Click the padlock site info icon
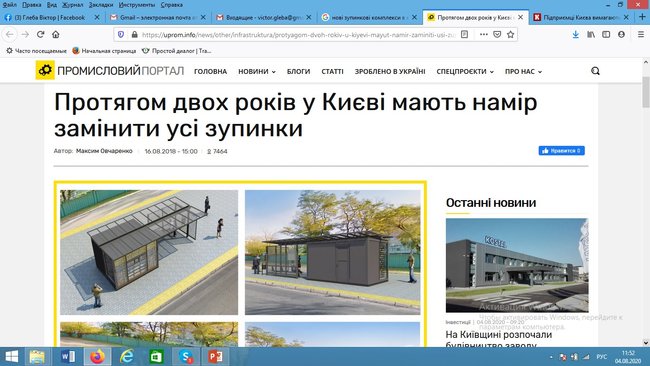Image resolution: width=650 pixels, height=366 pixels. [134, 34]
